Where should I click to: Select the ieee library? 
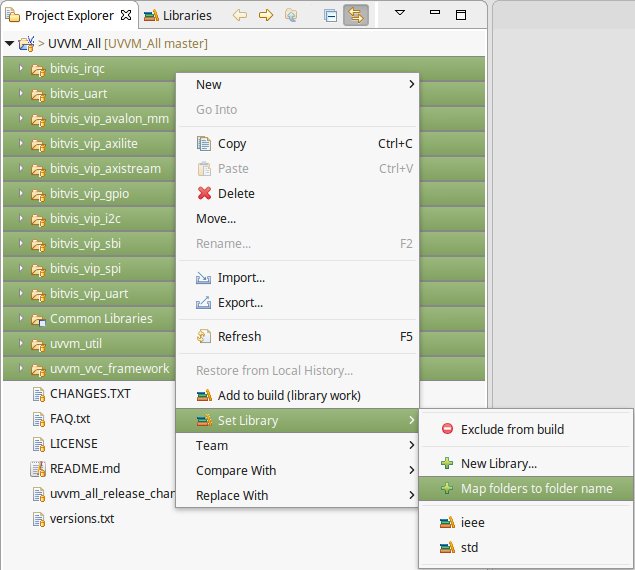(526, 522)
